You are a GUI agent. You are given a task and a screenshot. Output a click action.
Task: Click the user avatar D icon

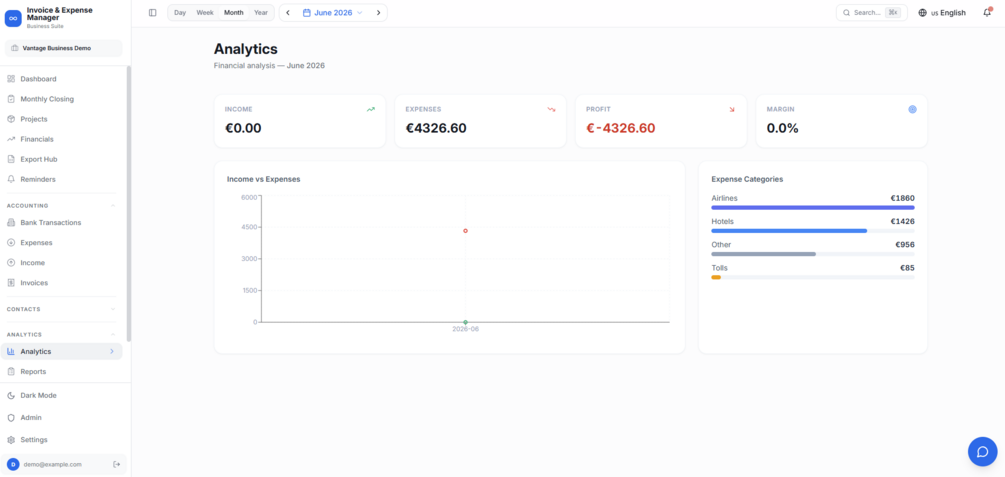tap(13, 464)
